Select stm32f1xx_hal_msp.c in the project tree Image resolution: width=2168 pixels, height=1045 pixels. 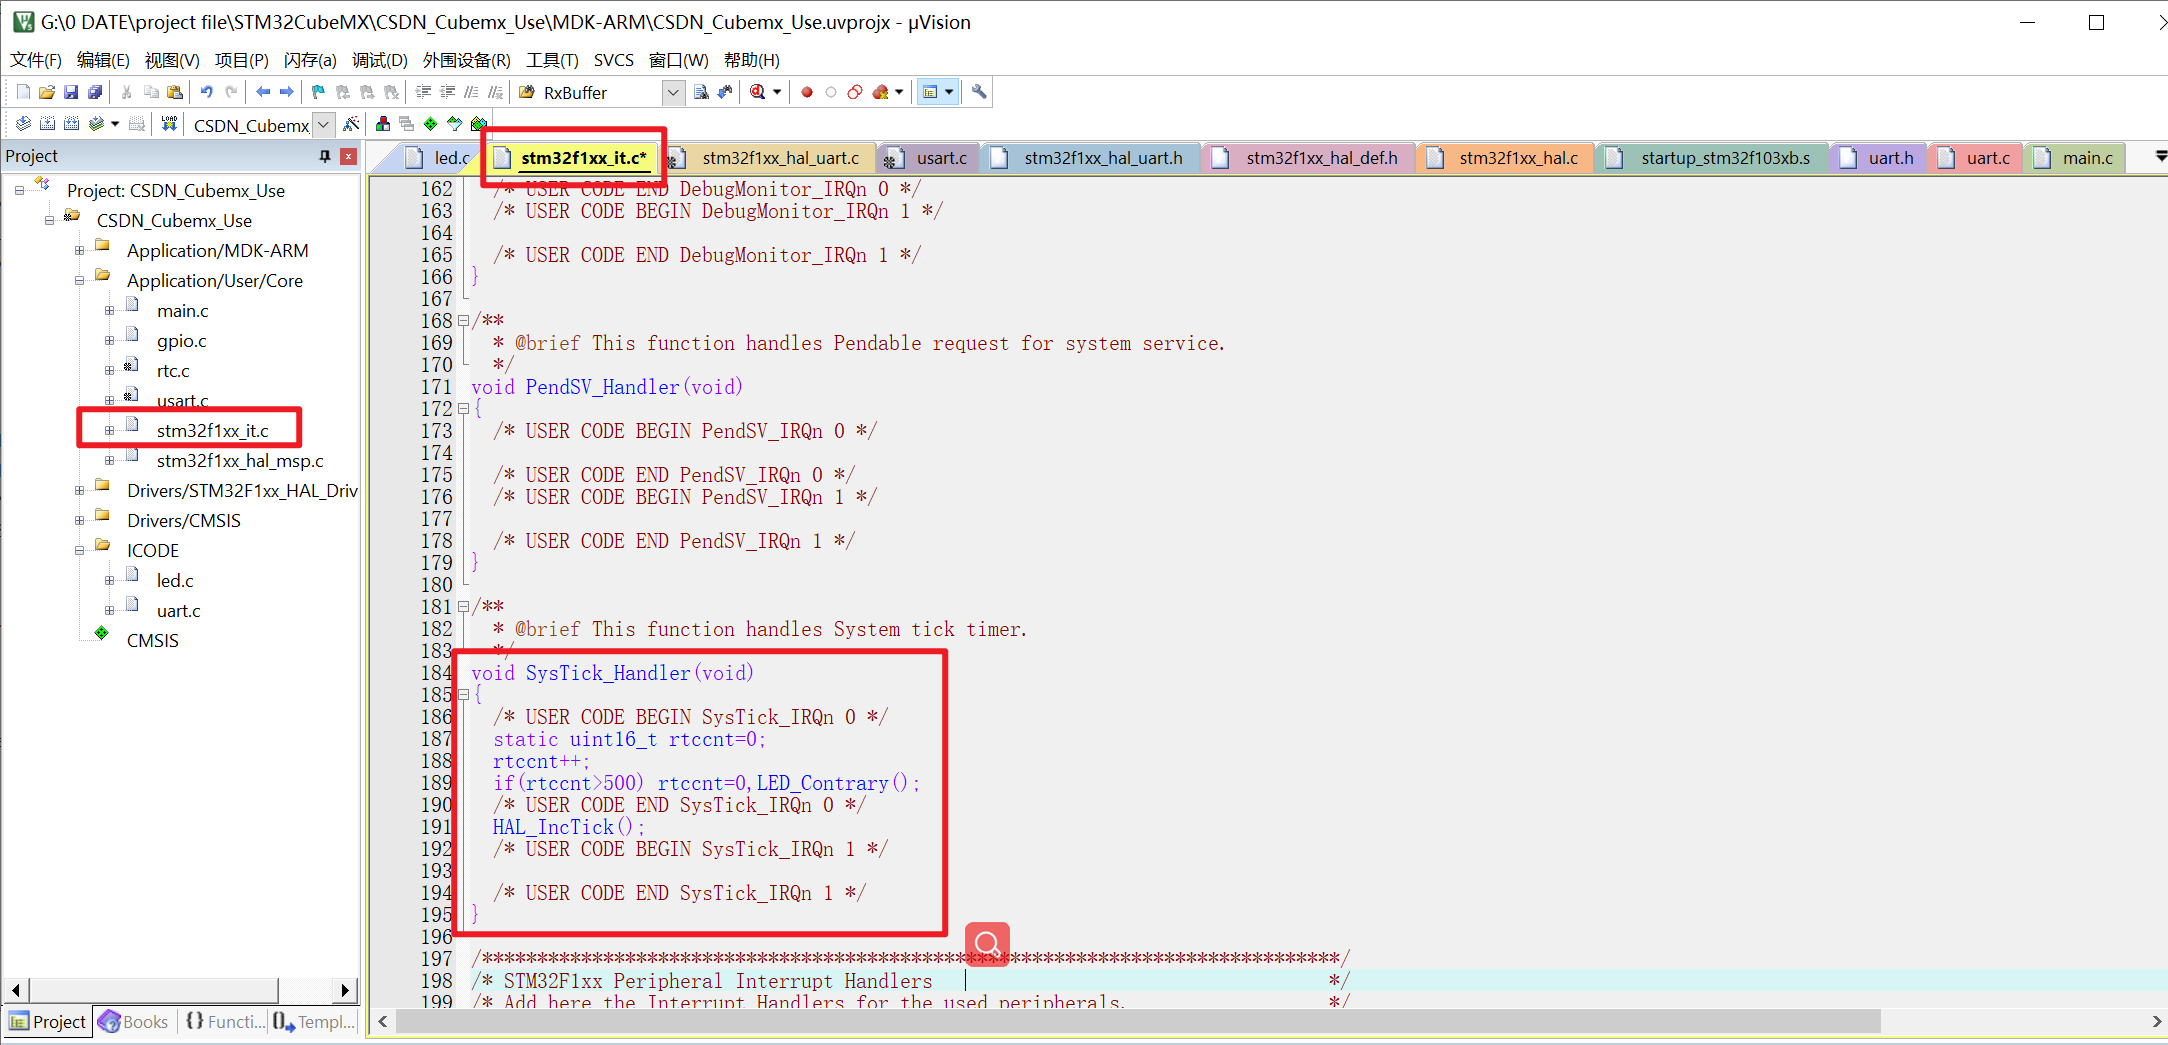point(240,461)
